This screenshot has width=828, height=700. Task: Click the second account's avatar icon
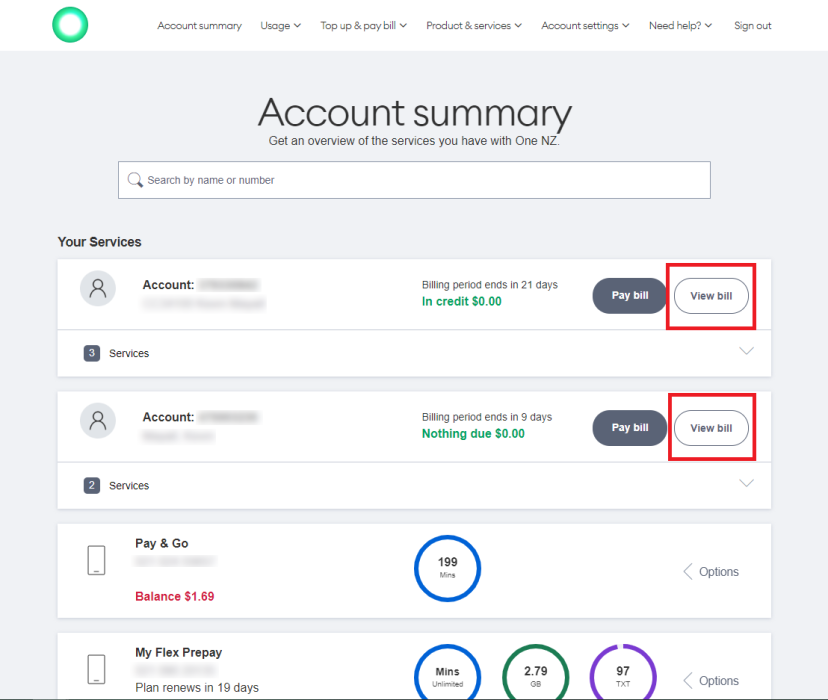point(97,420)
